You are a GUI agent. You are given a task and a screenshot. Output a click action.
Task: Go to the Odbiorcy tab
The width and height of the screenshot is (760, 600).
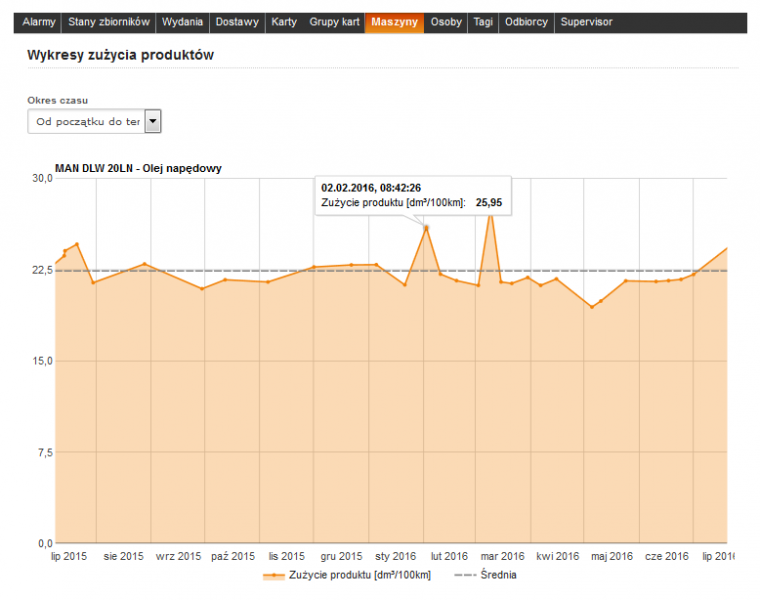click(526, 22)
